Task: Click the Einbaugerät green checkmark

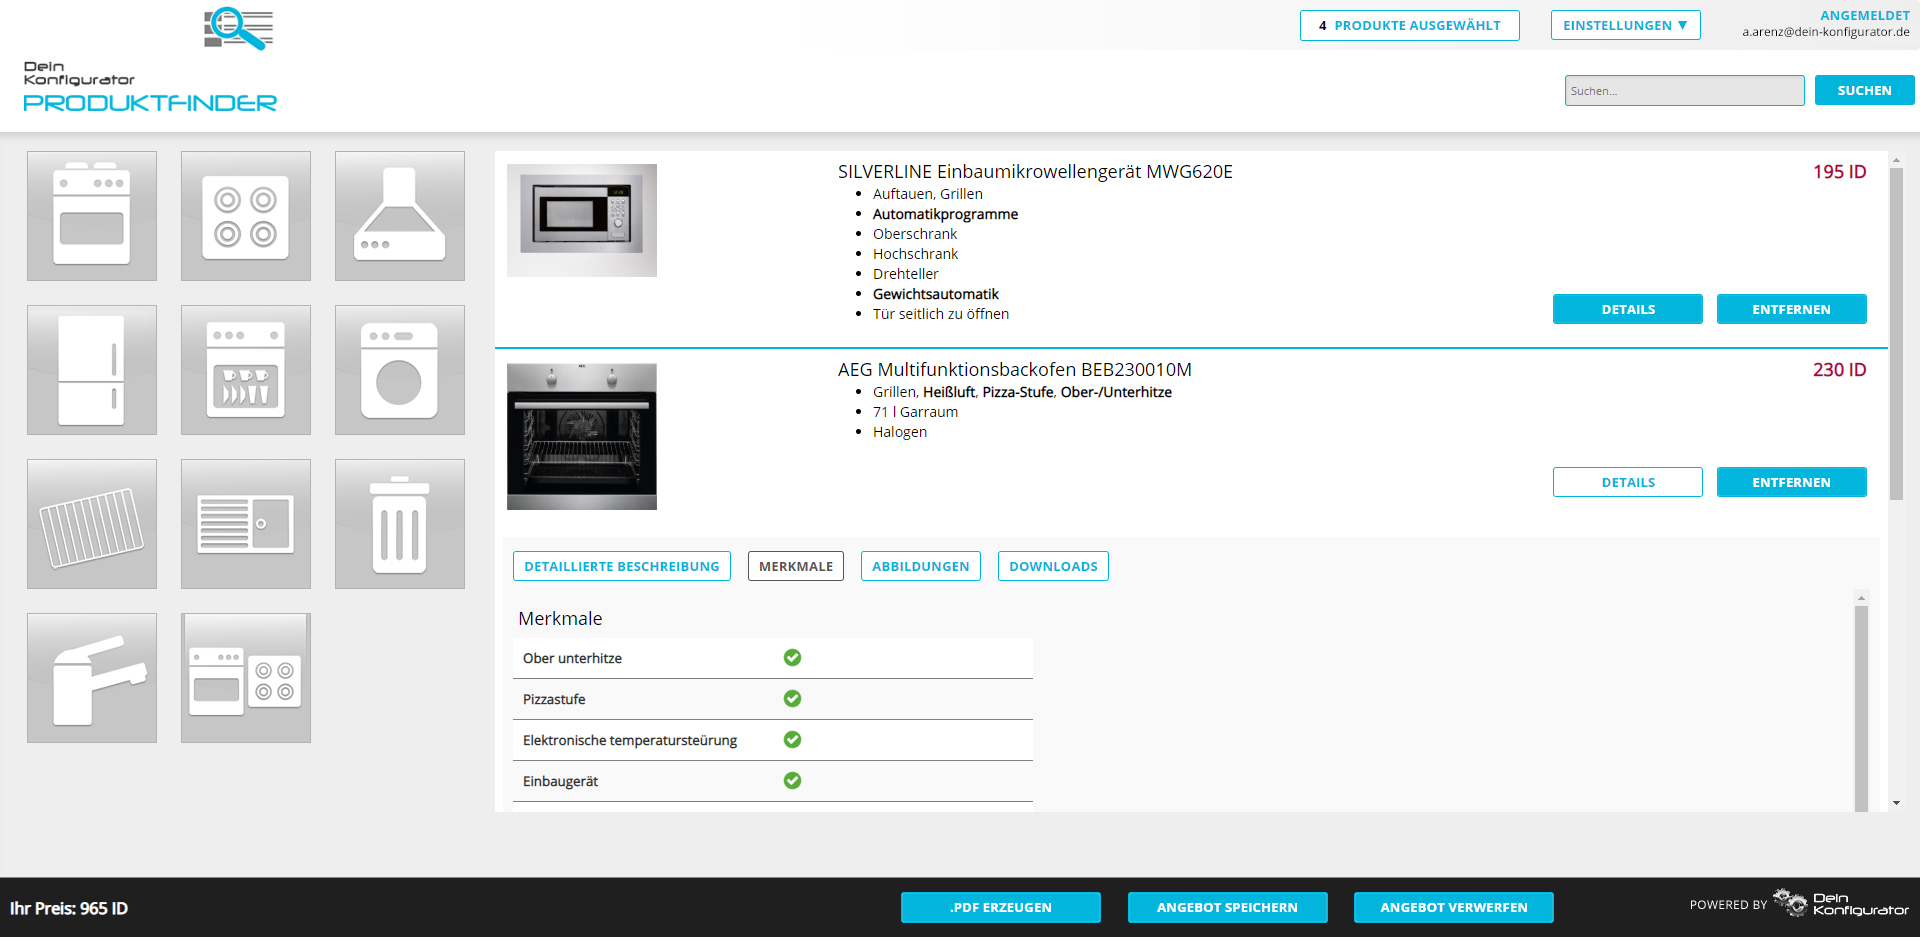Action: pos(792,781)
